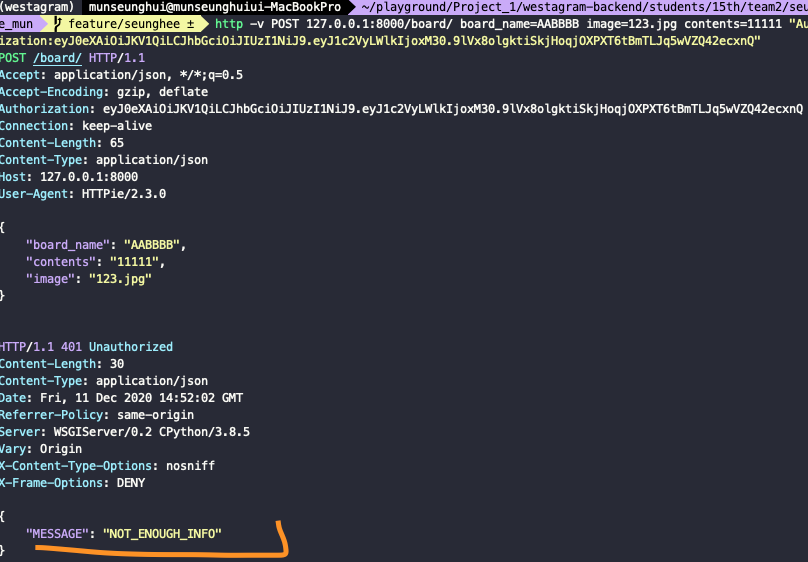Select the "User-Agent: HTTPie/2.3.0" header line

tap(83, 194)
